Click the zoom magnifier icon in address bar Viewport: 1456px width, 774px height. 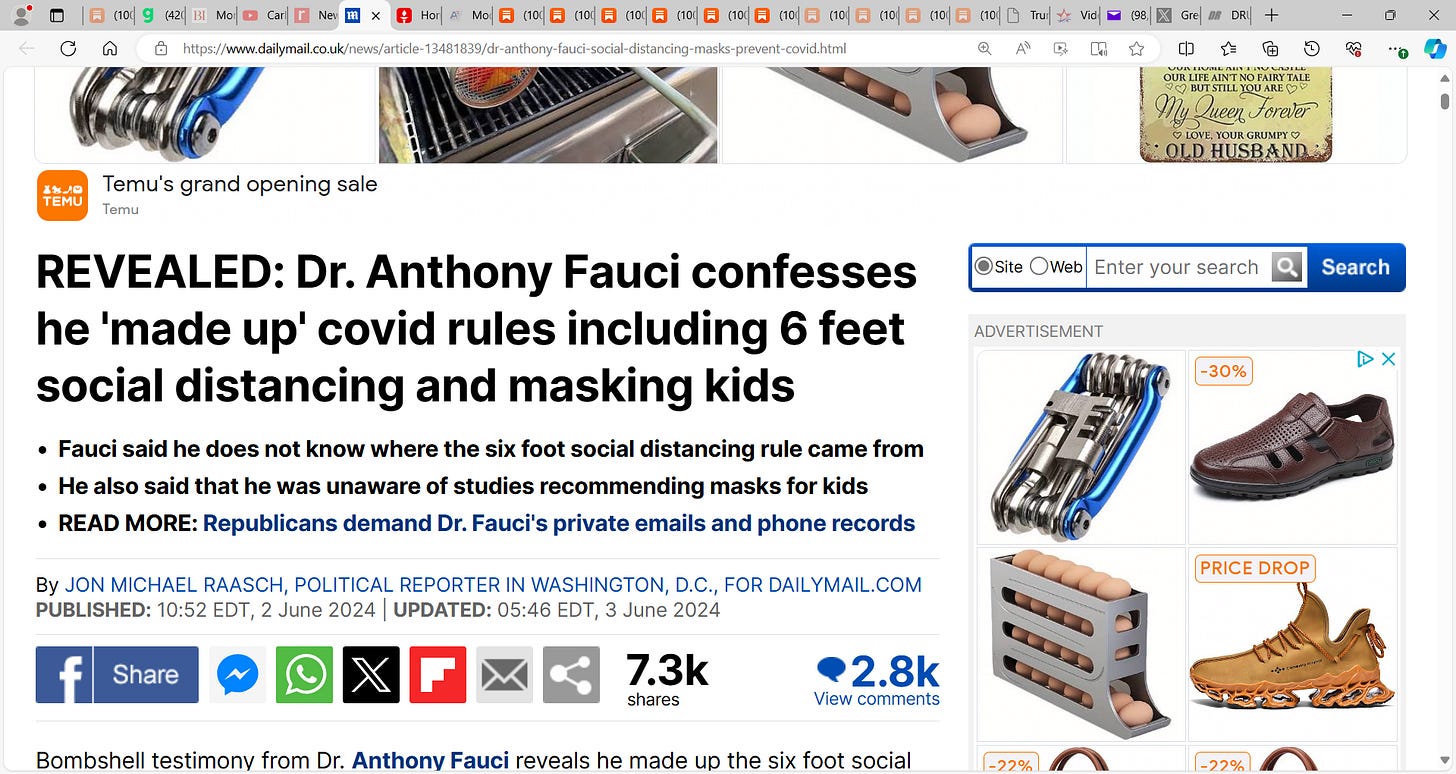coord(985,48)
